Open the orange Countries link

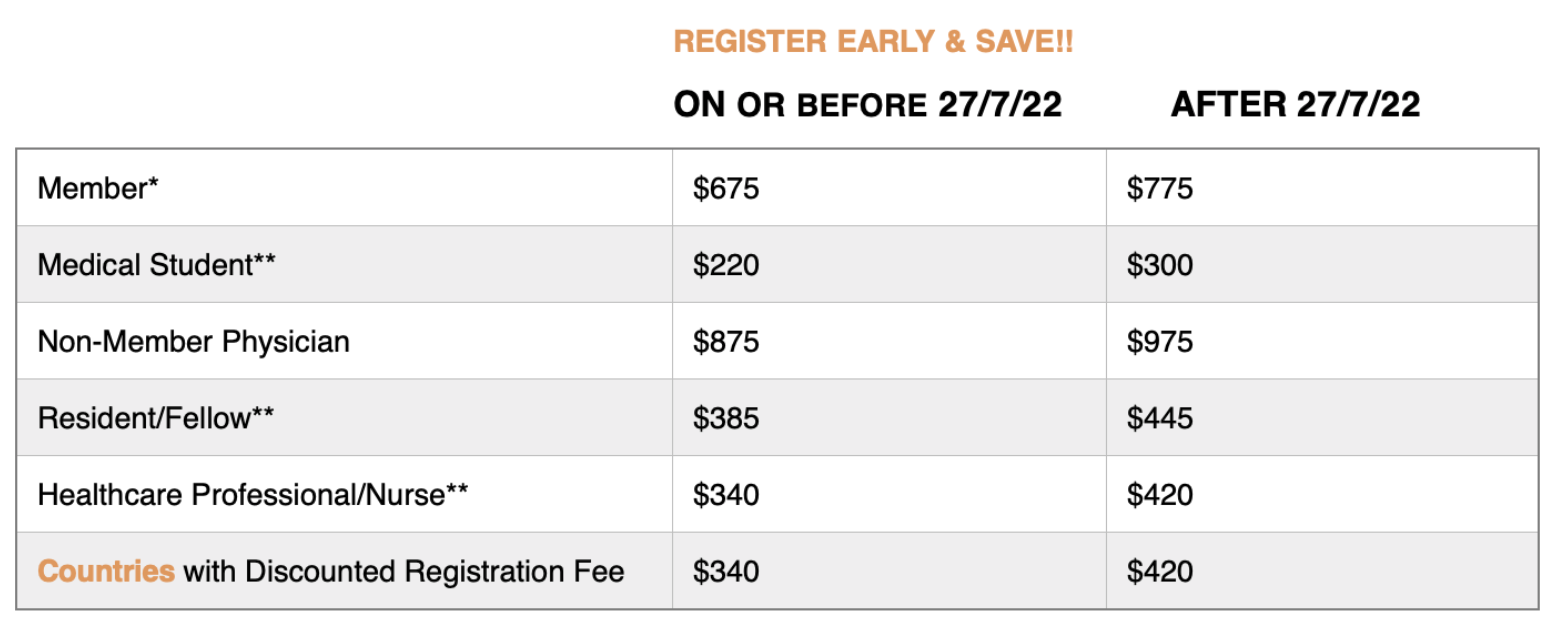[106, 572]
